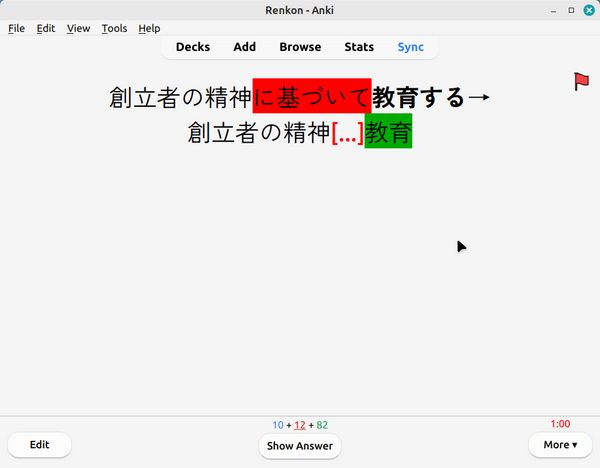Open the View menu
600x468 pixels.
(x=78, y=28)
